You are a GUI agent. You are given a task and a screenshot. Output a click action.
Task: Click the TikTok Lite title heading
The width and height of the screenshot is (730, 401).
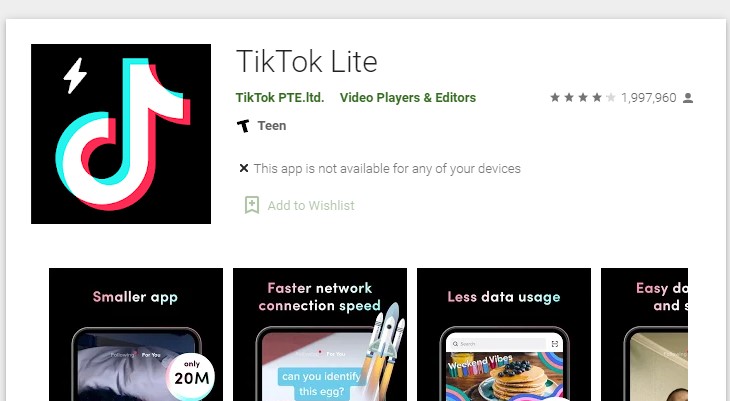click(307, 61)
